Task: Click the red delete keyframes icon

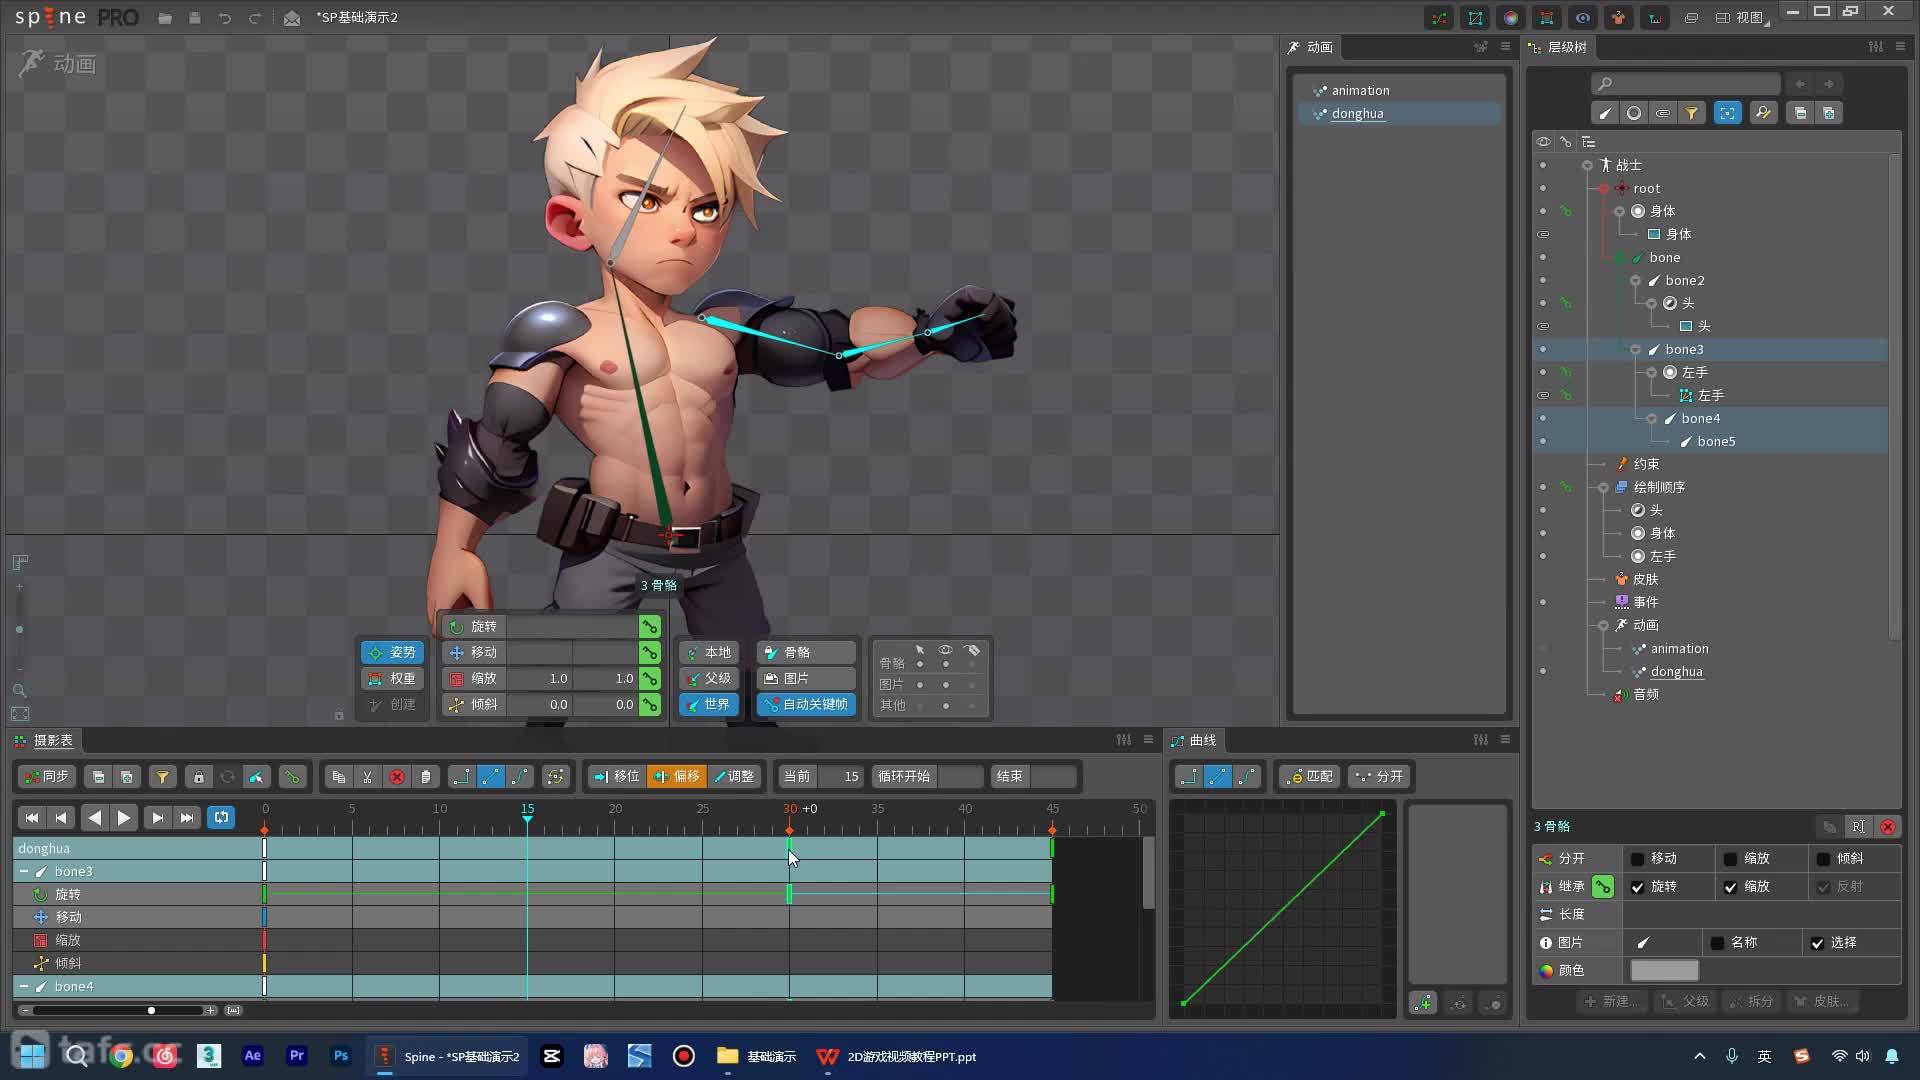Action: [x=397, y=776]
